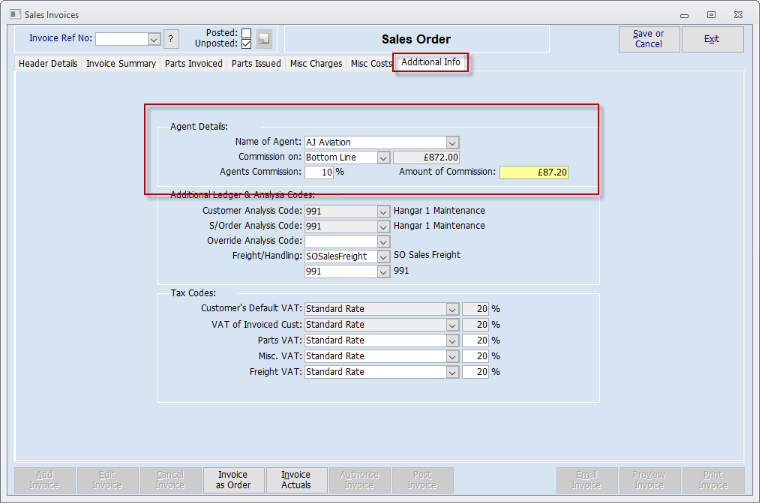Viewport: 760px width, 503px height.
Task: Click the Post Invoice button
Action: coord(422,480)
